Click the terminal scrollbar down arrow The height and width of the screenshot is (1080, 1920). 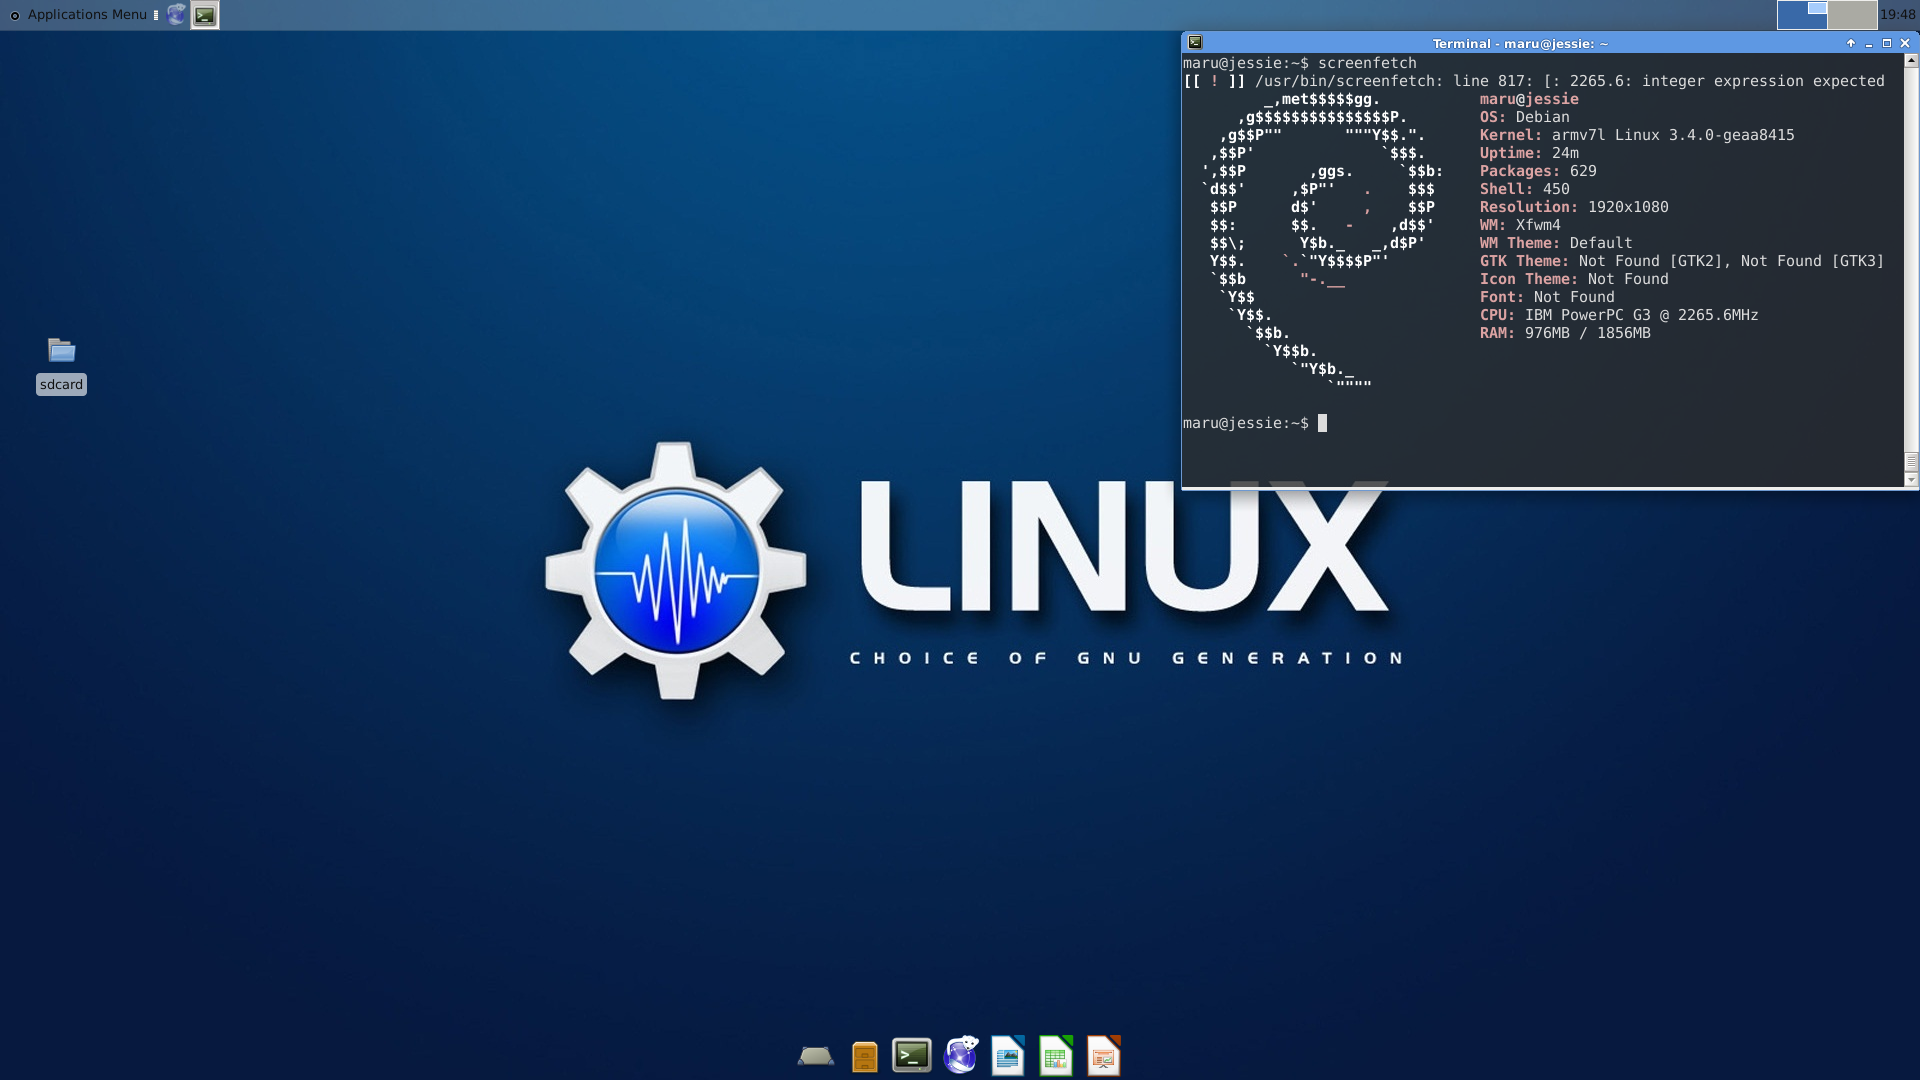click(x=1911, y=480)
